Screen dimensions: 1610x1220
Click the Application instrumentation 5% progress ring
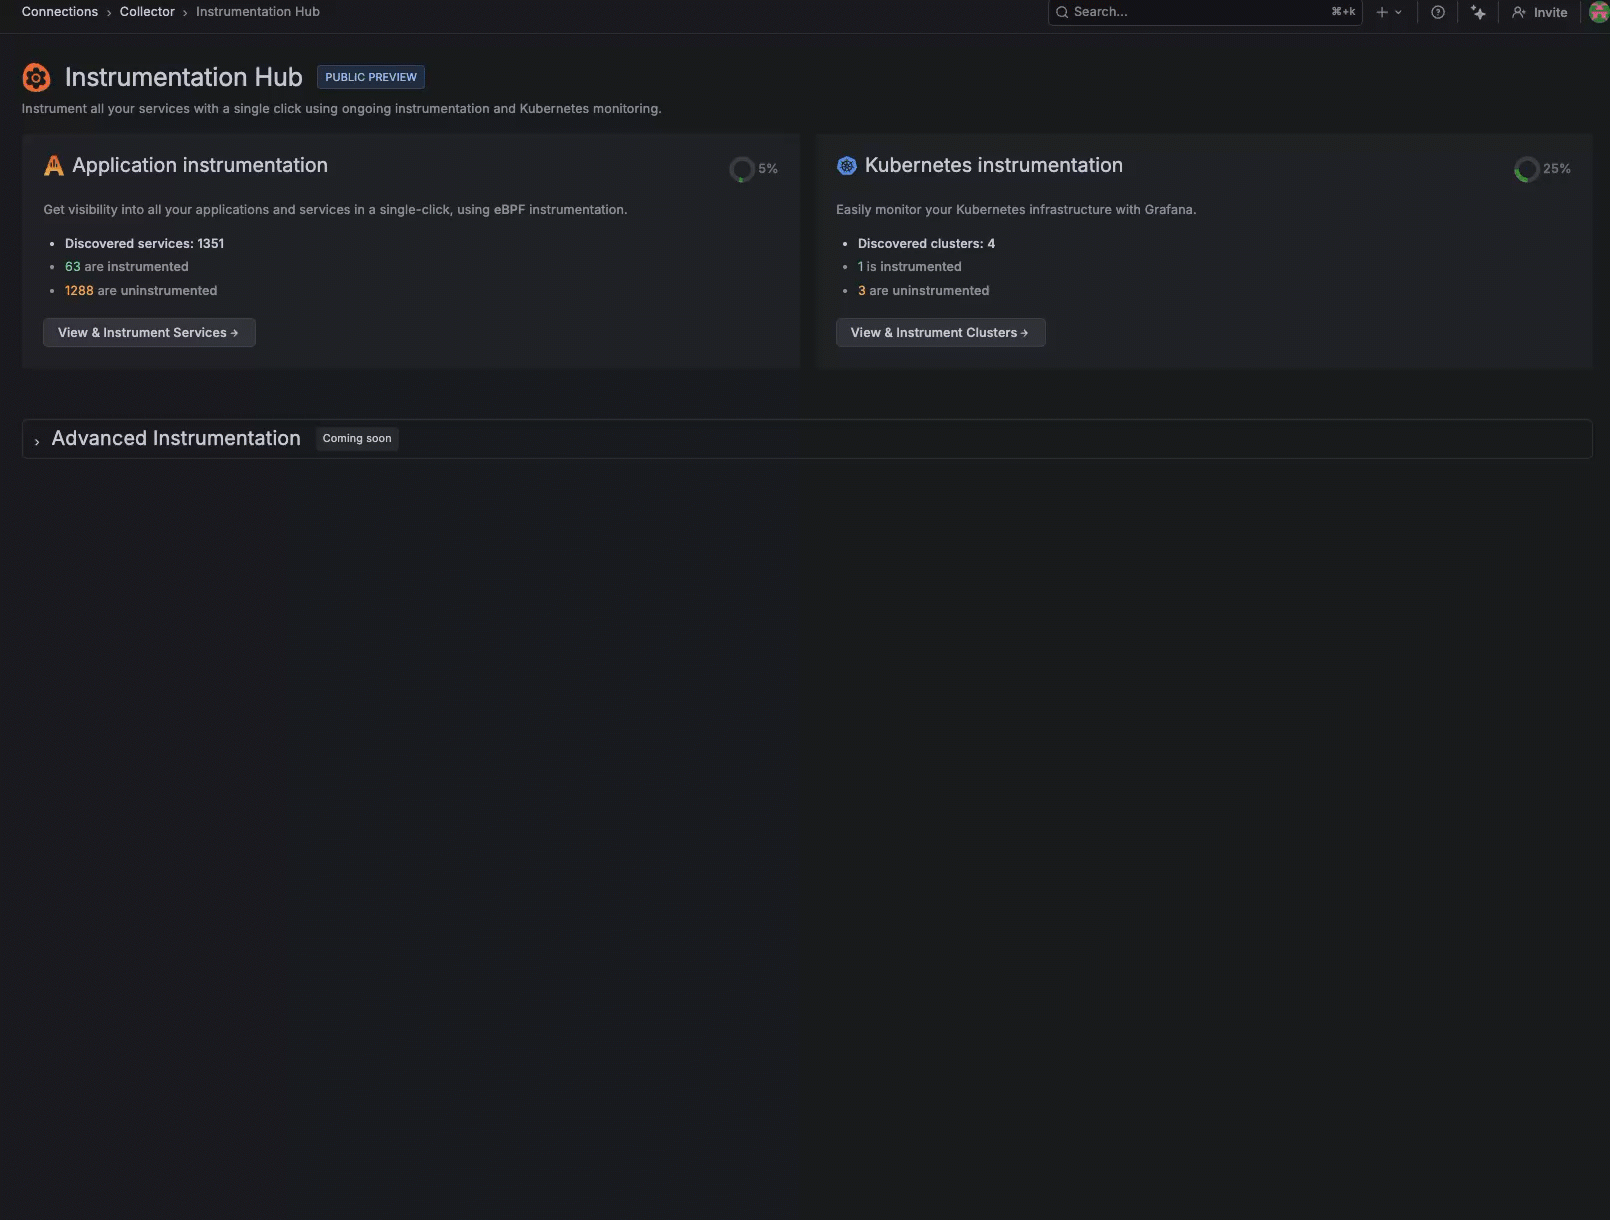point(741,168)
